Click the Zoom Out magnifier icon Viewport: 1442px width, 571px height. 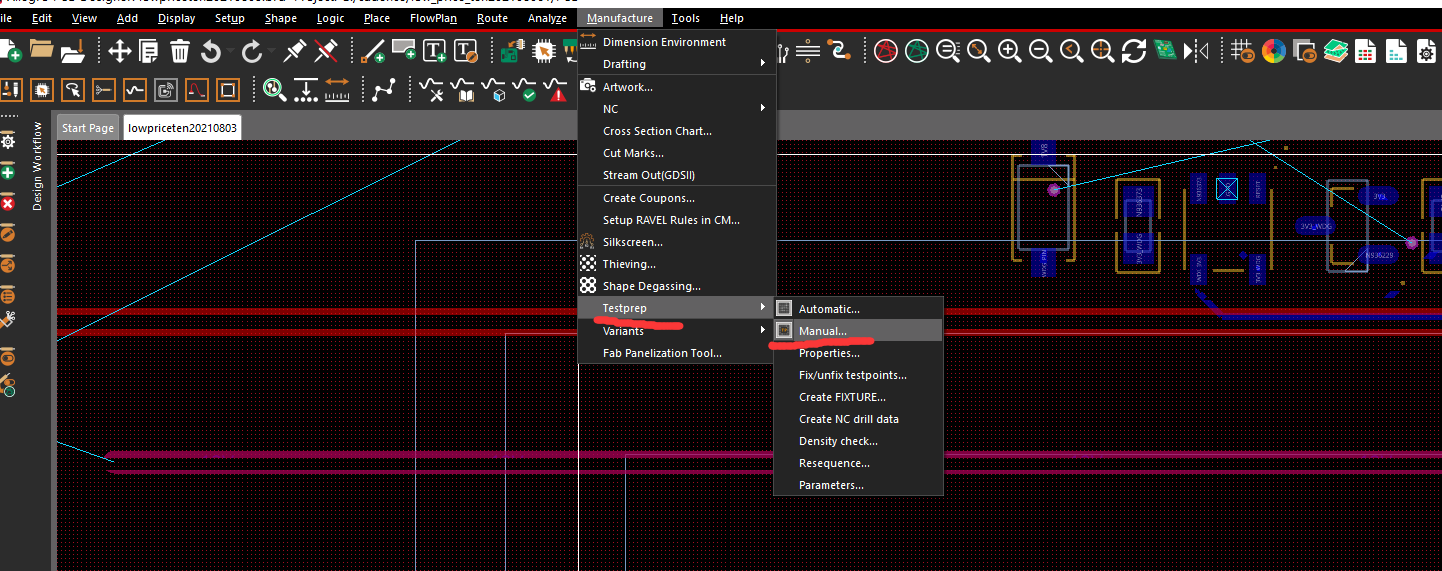tap(1041, 51)
